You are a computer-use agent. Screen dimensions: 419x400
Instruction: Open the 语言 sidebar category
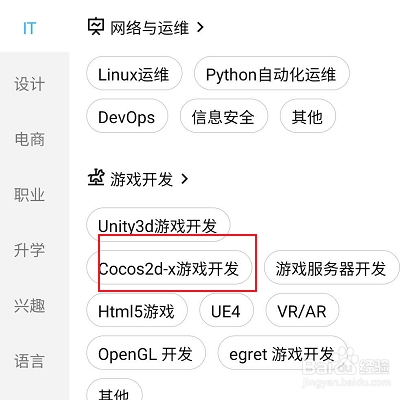[x=29, y=361]
